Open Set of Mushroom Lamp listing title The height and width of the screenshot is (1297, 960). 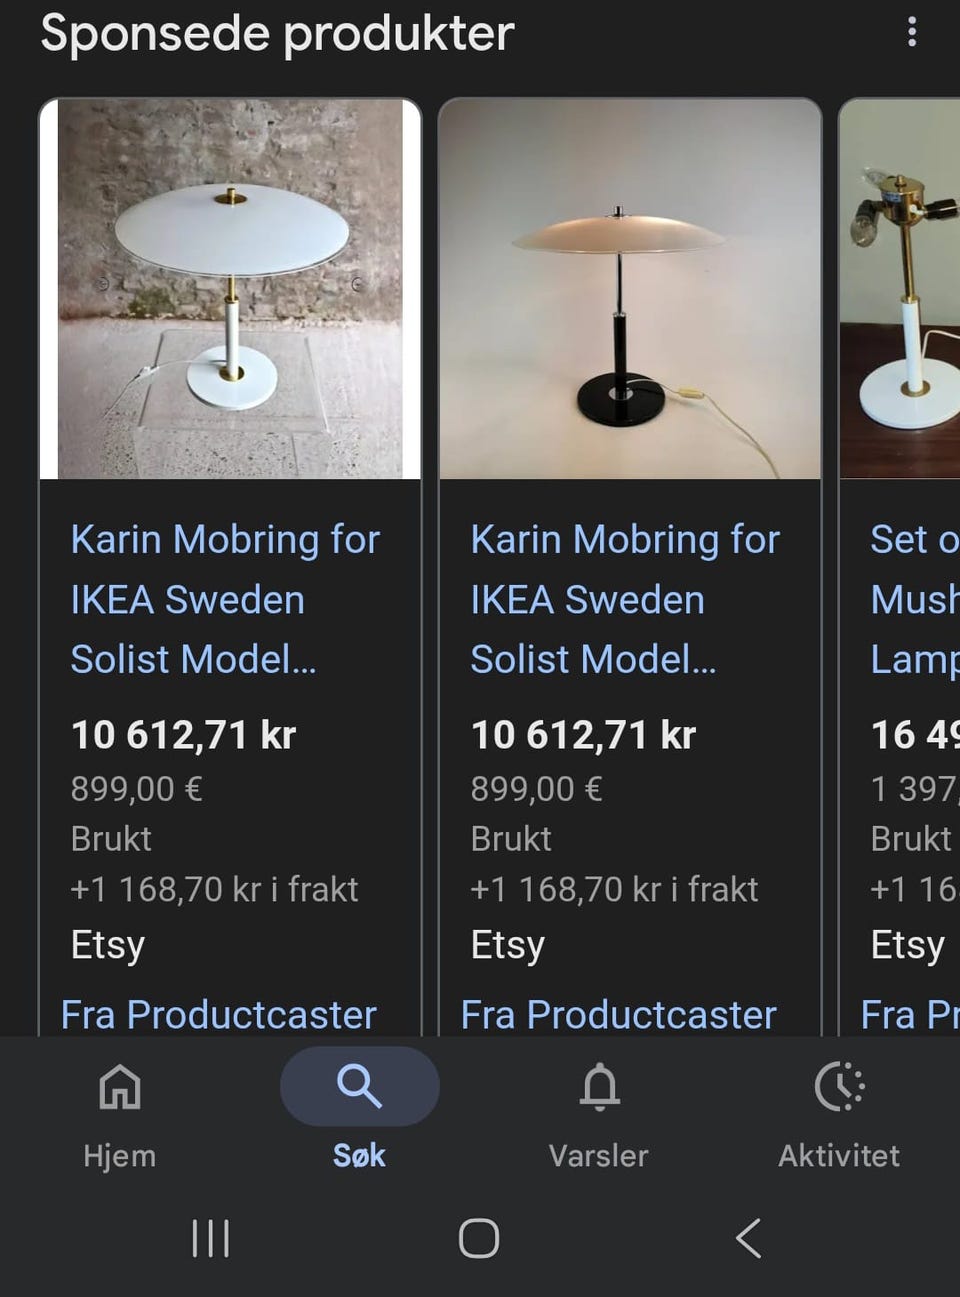coord(915,599)
